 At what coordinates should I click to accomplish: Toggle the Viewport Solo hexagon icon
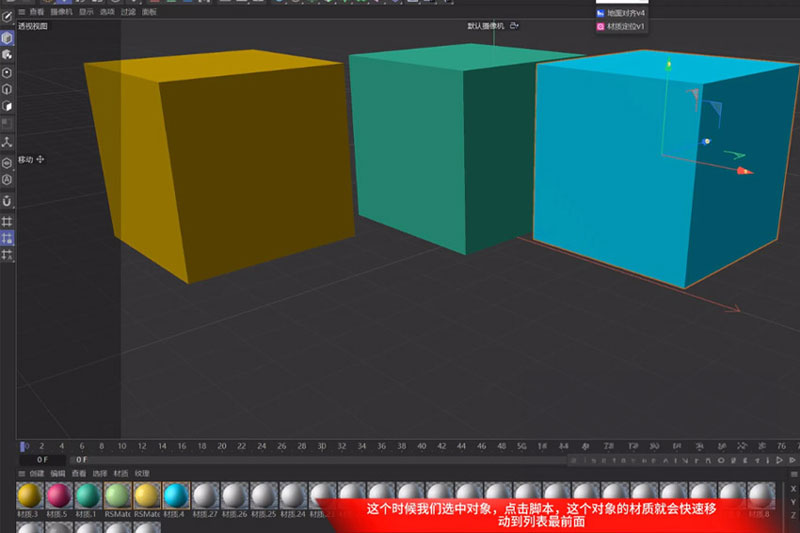pyautogui.click(x=7, y=163)
